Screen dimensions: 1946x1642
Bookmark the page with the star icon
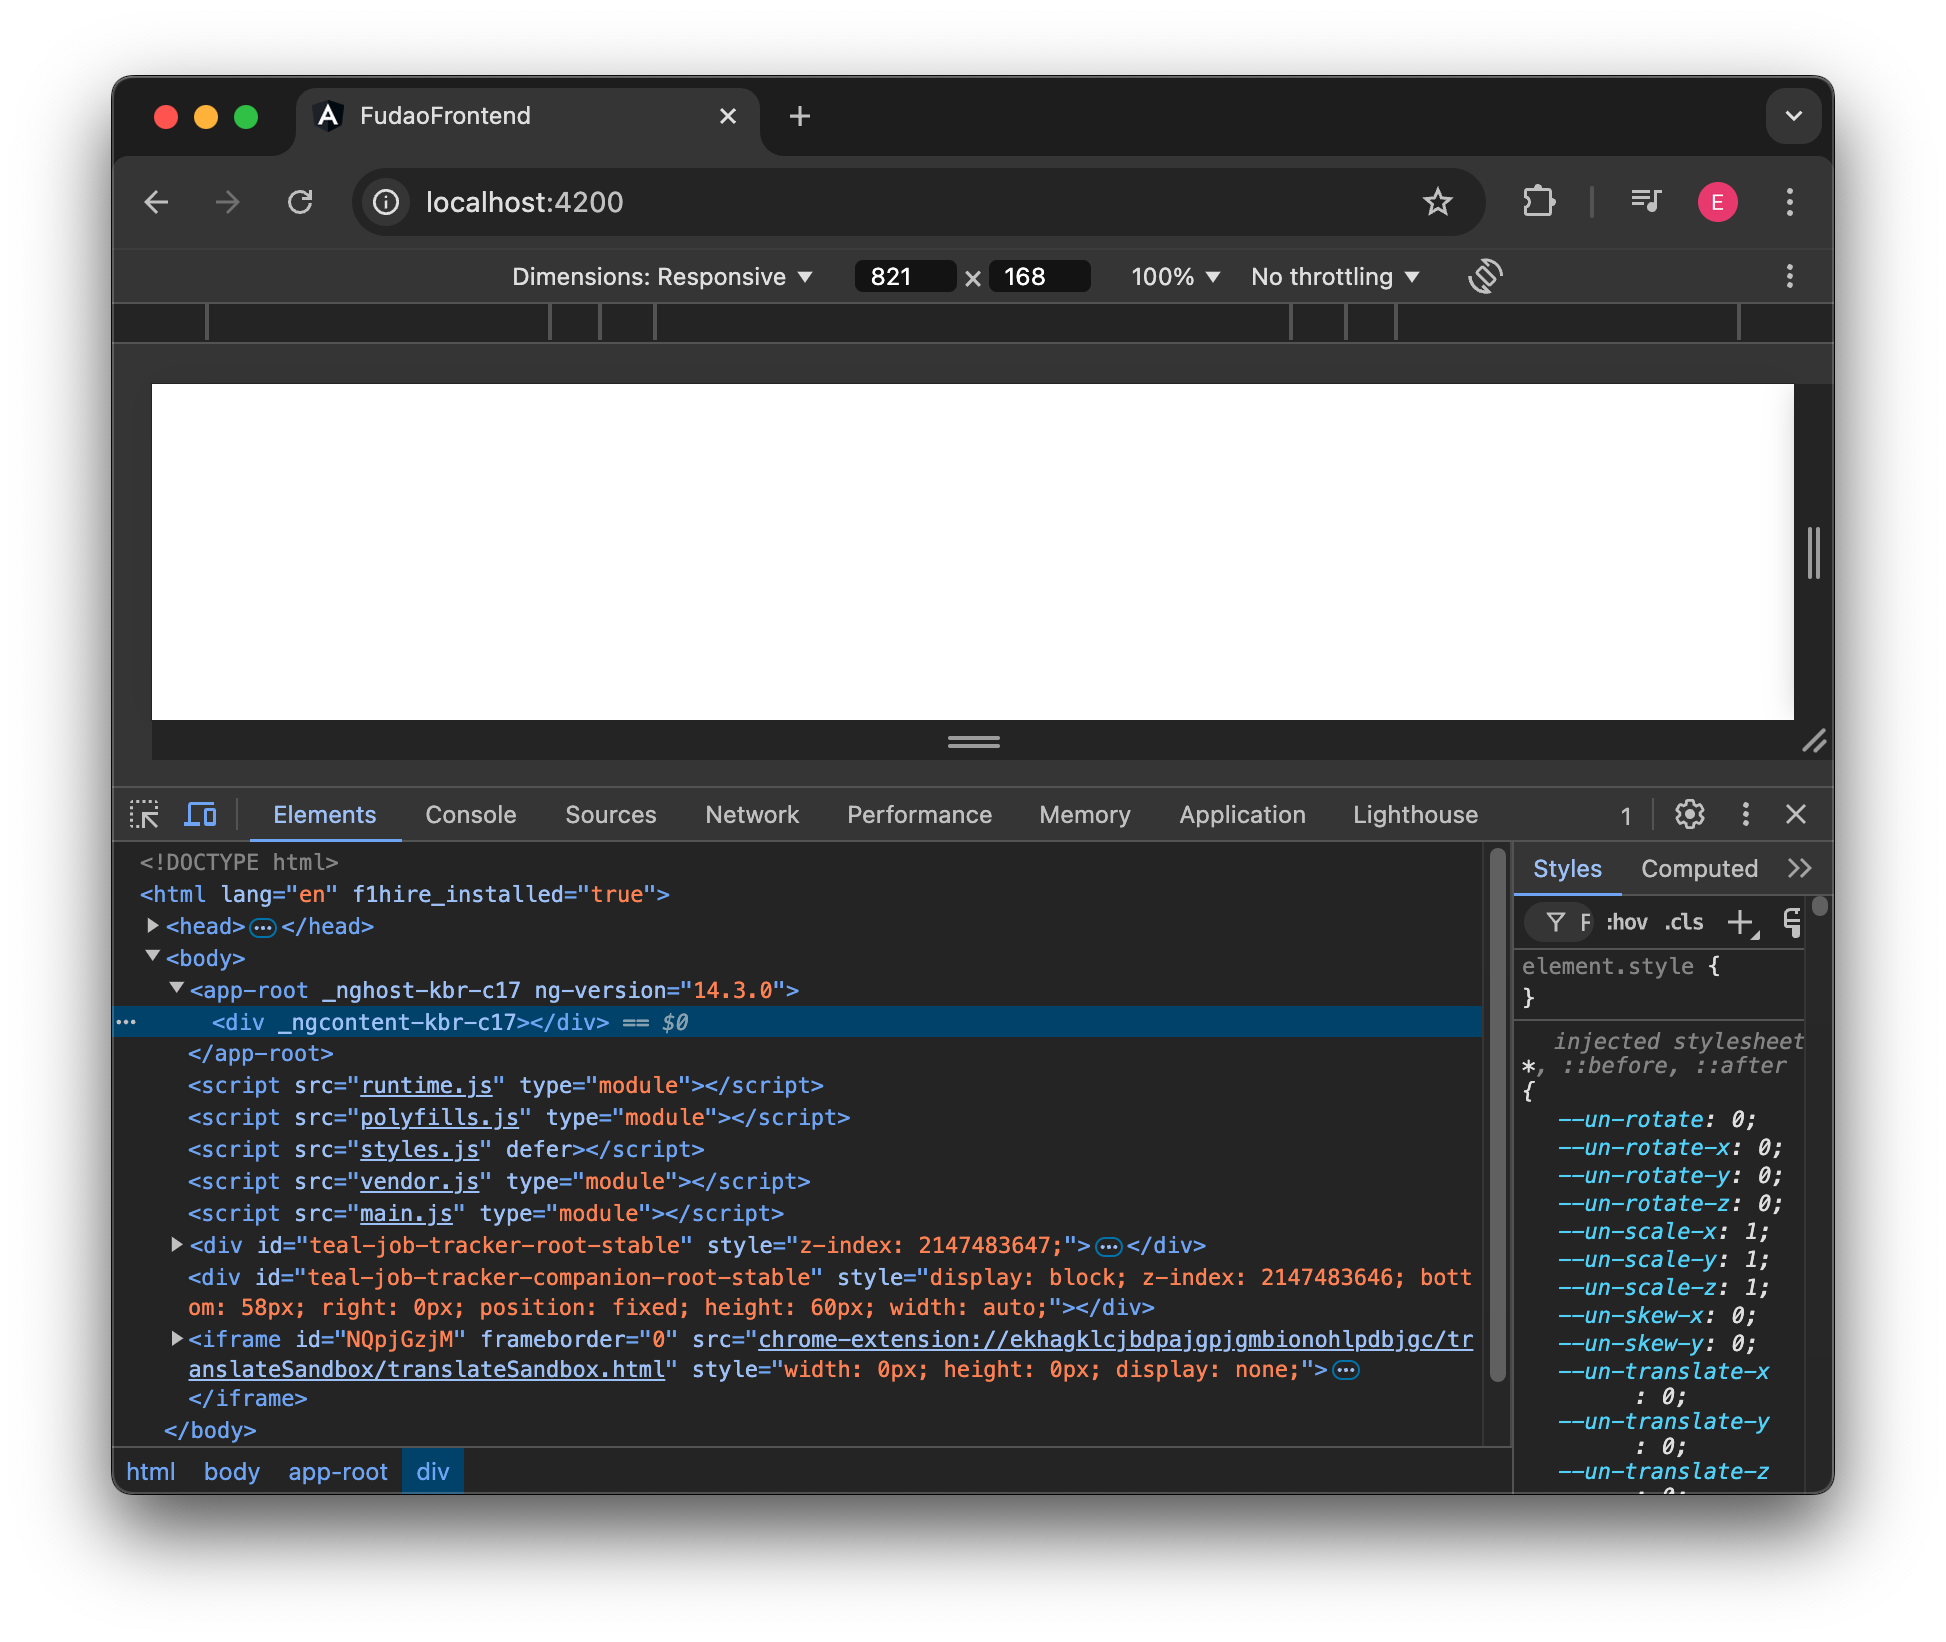click(x=1439, y=202)
